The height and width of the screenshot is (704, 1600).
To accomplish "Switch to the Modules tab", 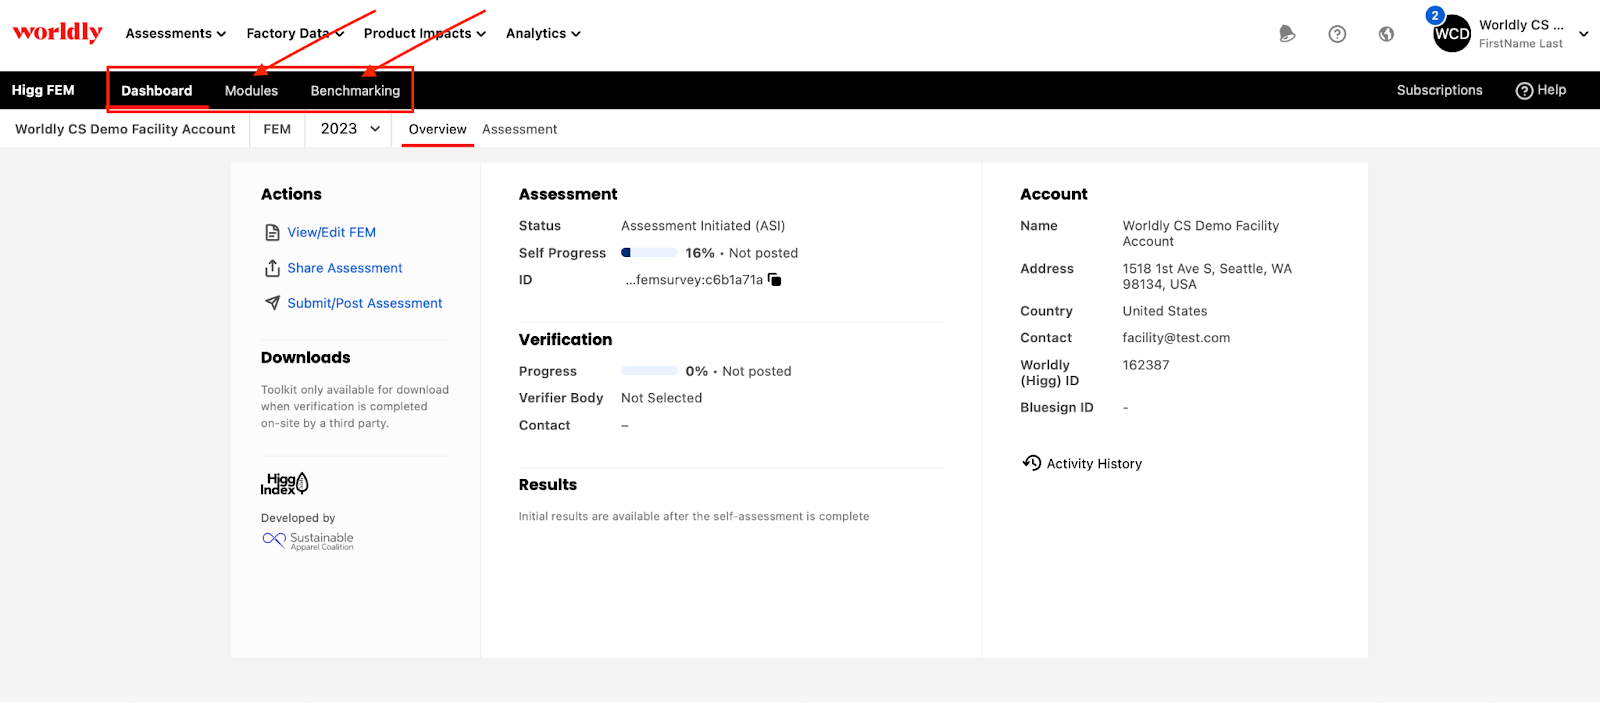I will click(251, 91).
